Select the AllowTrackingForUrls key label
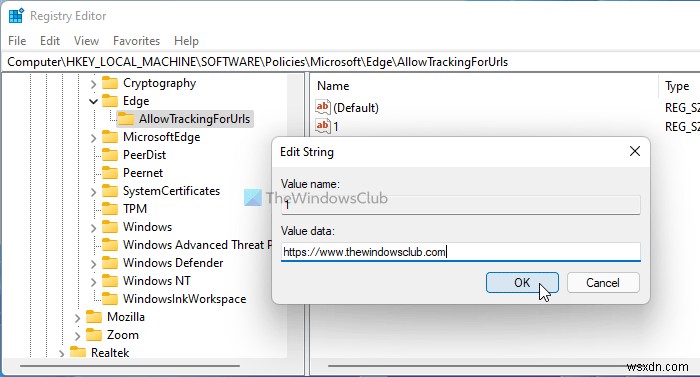Image resolution: width=700 pixels, height=377 pixels. [194, 119]
